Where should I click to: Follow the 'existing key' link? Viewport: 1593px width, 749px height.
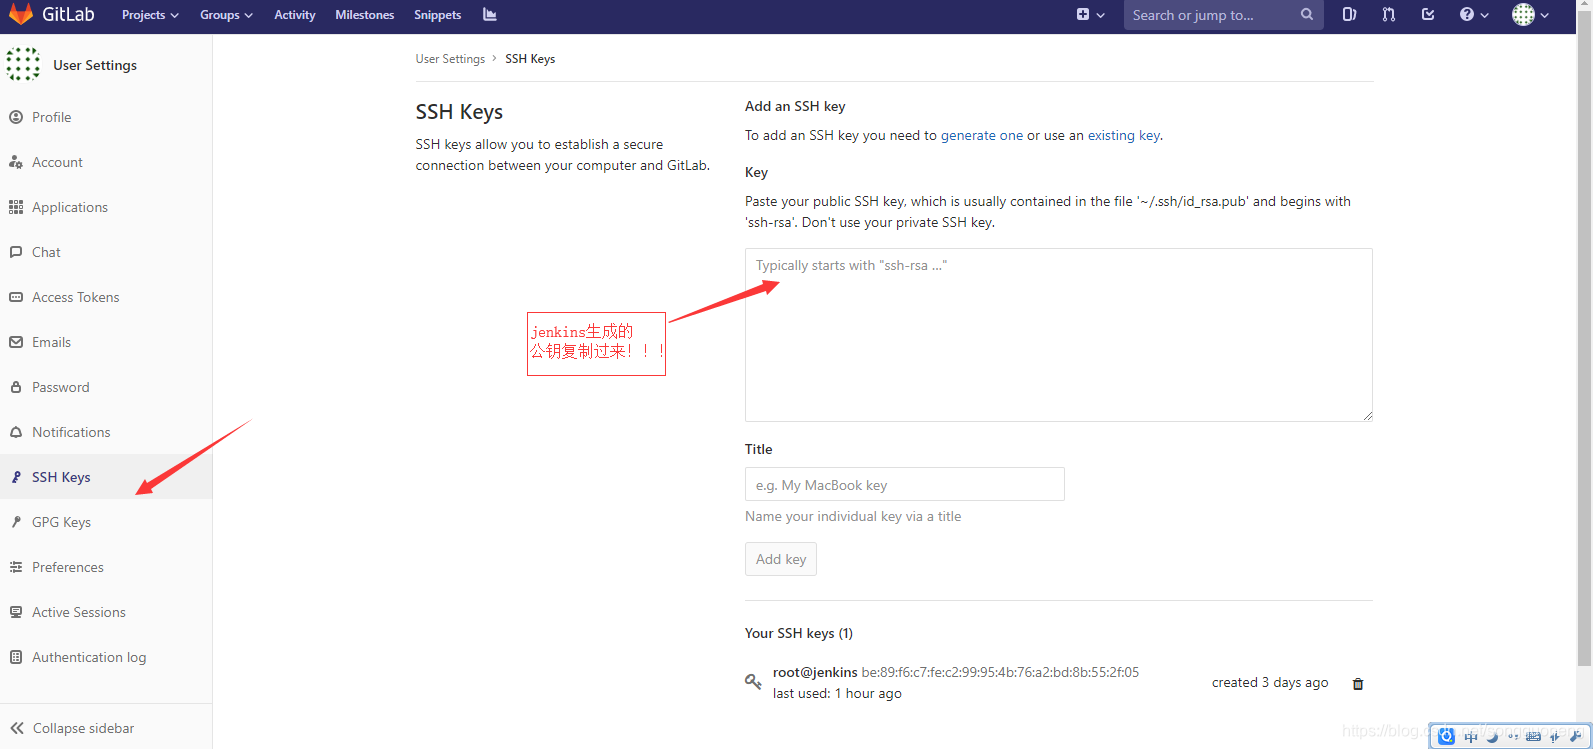pyautogui.click(x=1124, y=135)
